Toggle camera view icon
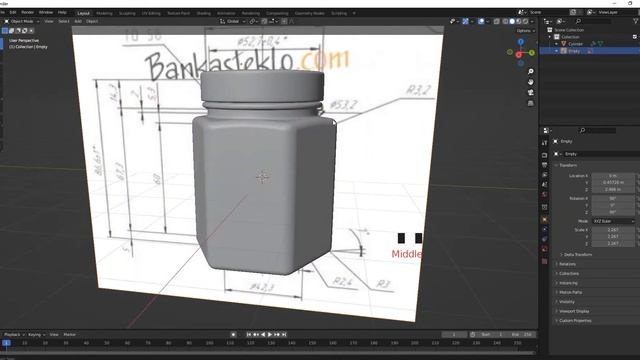Image resolution: width=640 pixels, height=360 pixels. (x=531, y=93)
